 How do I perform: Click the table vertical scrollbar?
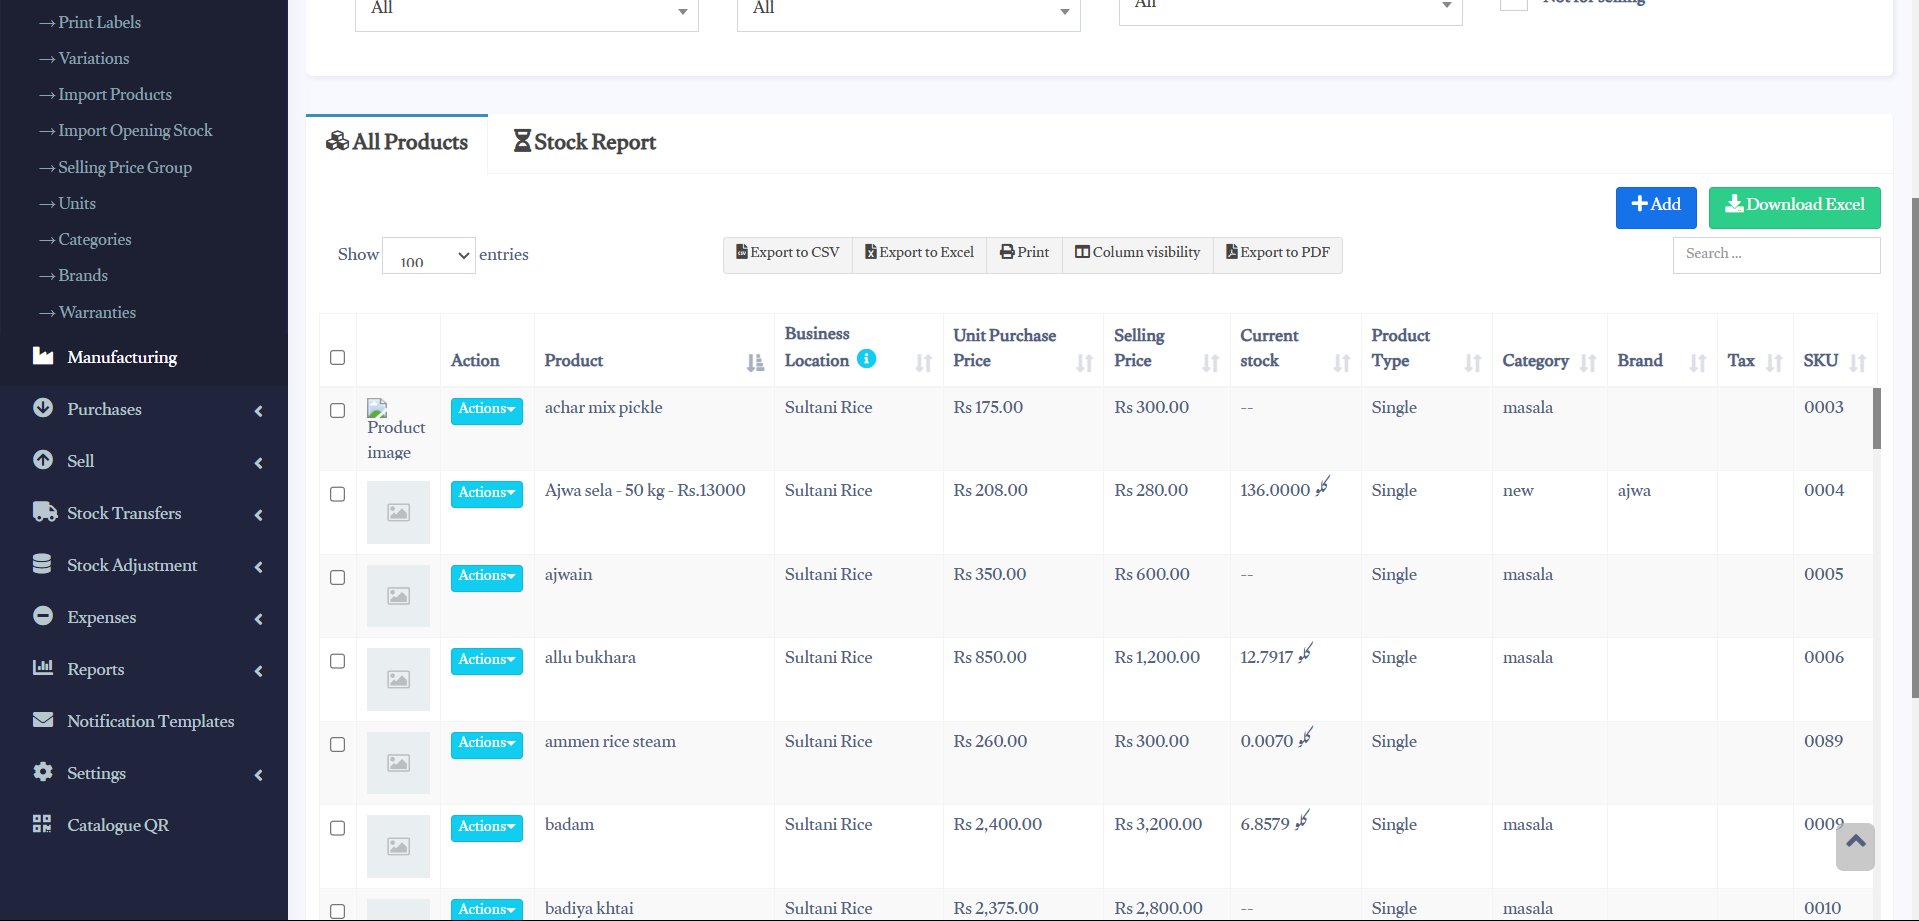click(x=1877, y=418)
